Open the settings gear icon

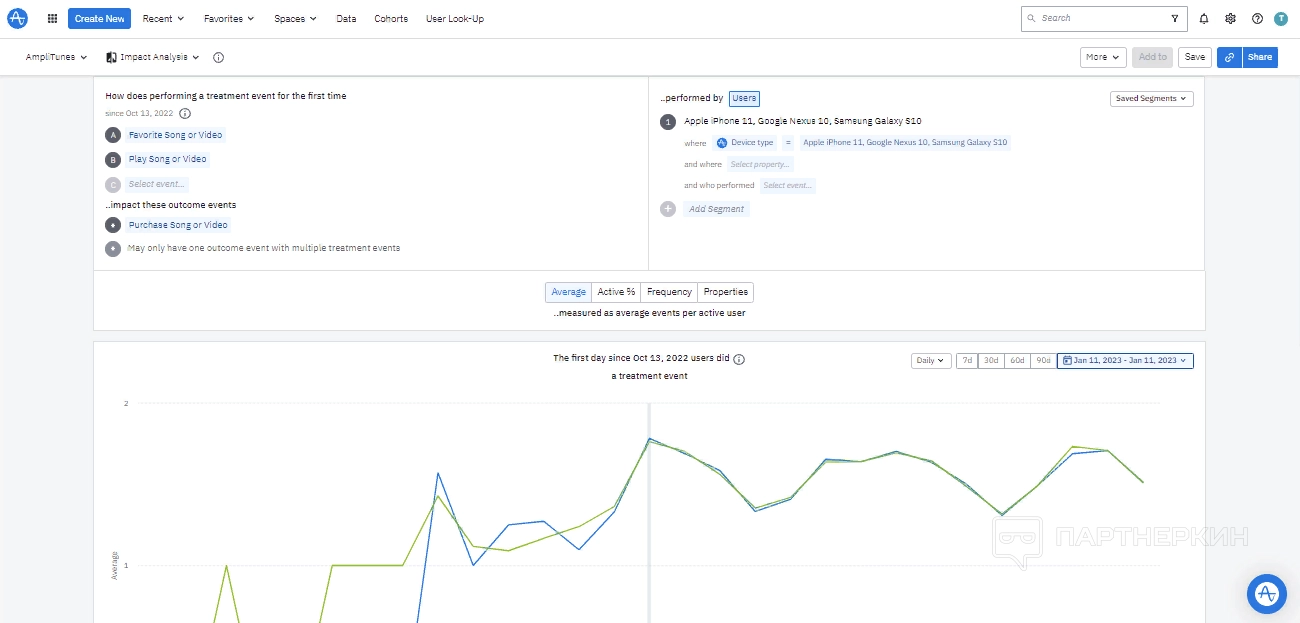point(1231,18)
